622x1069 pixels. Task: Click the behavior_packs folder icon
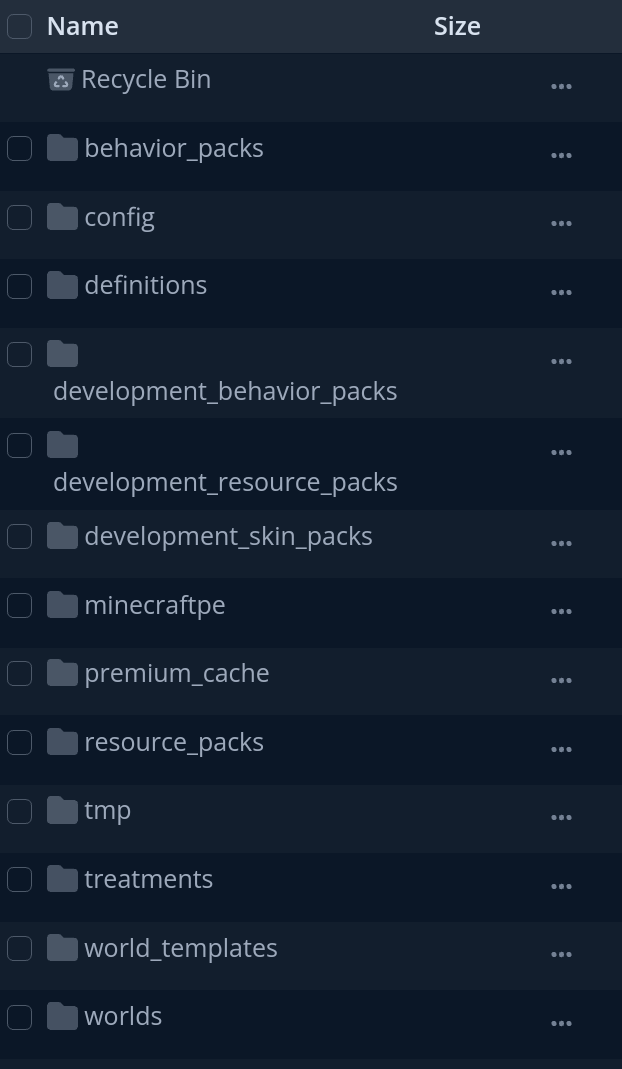(x=62, y=148)
